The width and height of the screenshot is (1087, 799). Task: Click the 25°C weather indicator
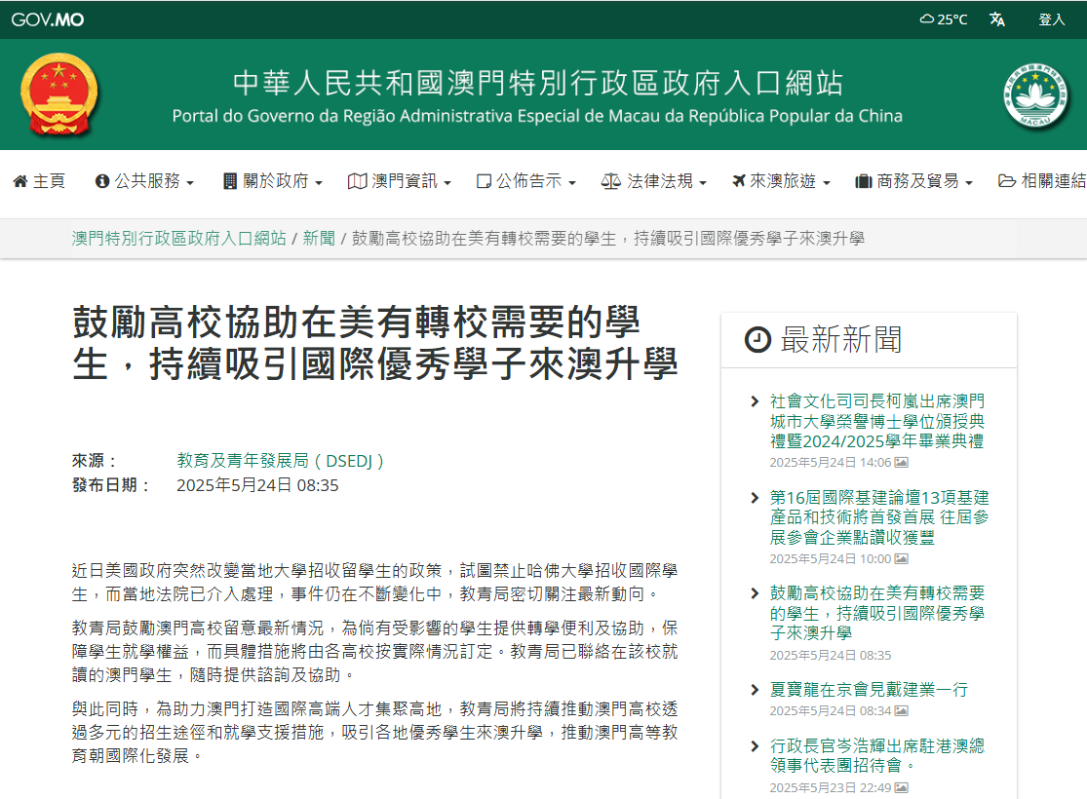click(943, 19)
